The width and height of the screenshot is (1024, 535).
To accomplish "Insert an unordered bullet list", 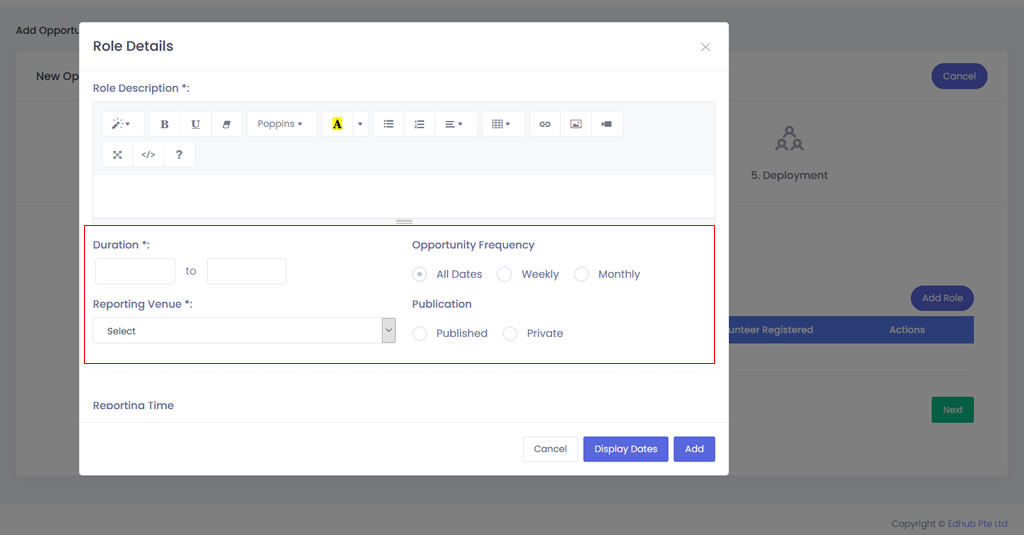I will 389,124.
